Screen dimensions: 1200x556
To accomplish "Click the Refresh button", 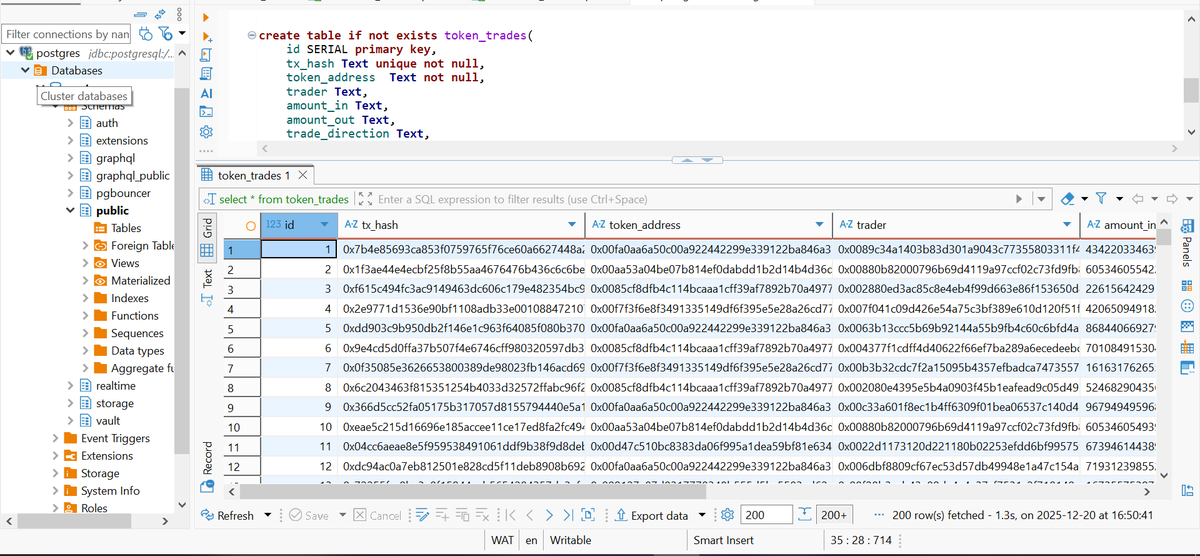I will (x=227, y=516).
